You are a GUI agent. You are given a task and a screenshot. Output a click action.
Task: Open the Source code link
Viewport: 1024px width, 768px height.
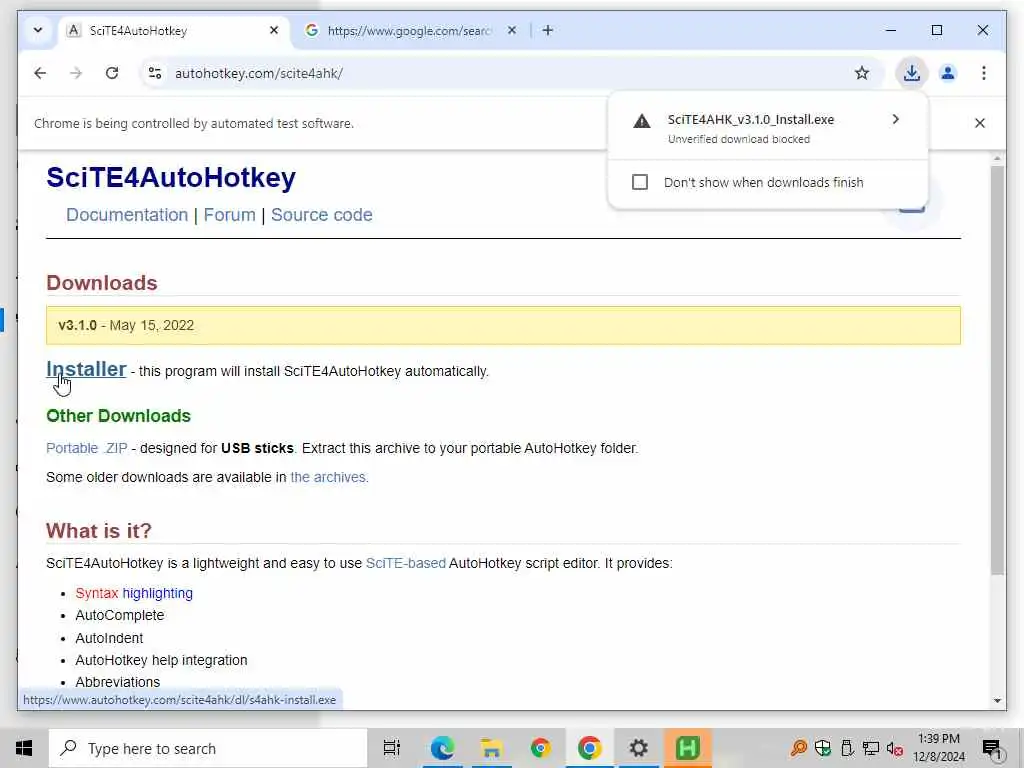[x=321, y=215]
